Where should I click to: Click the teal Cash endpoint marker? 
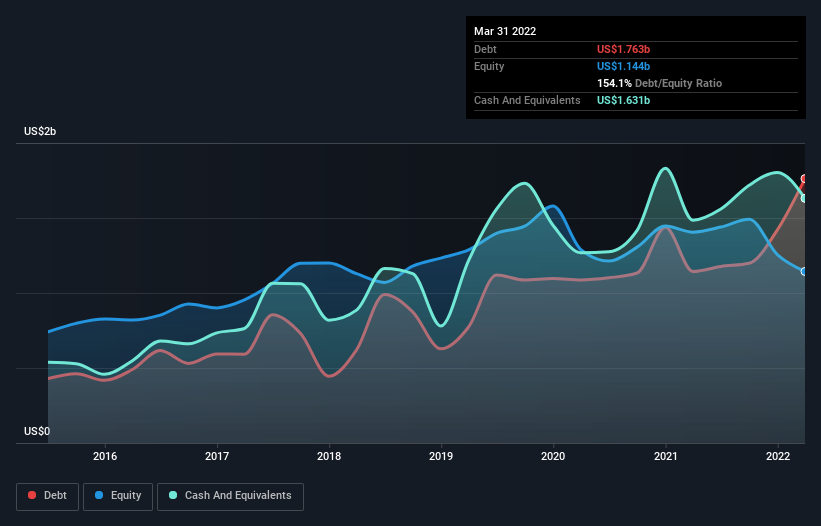click(804, 198)
